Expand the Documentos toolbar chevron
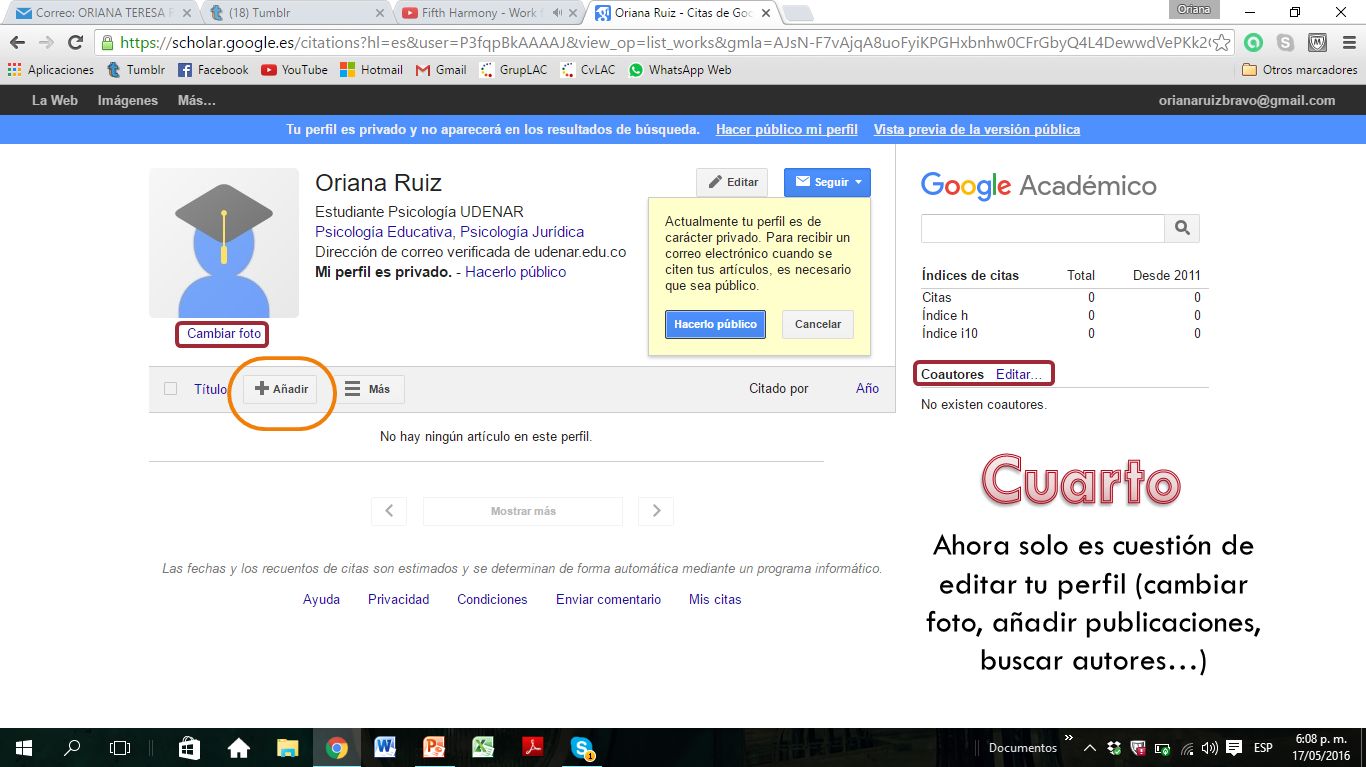The width and height of the screenshot is (1366, 767). (x=1069, y=740)
